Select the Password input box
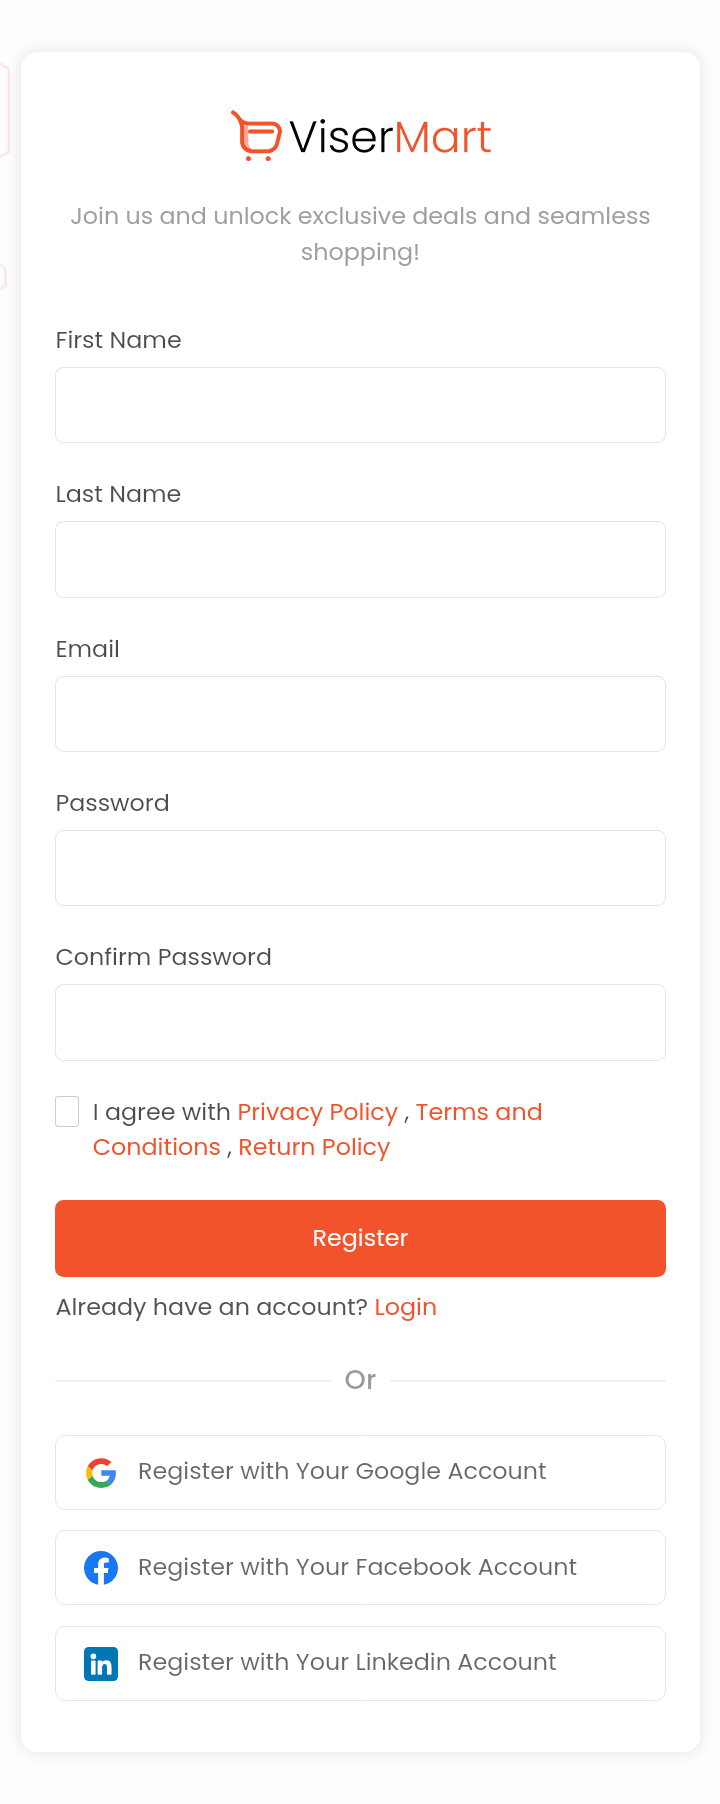720x1804 pixels. [360, 868]
